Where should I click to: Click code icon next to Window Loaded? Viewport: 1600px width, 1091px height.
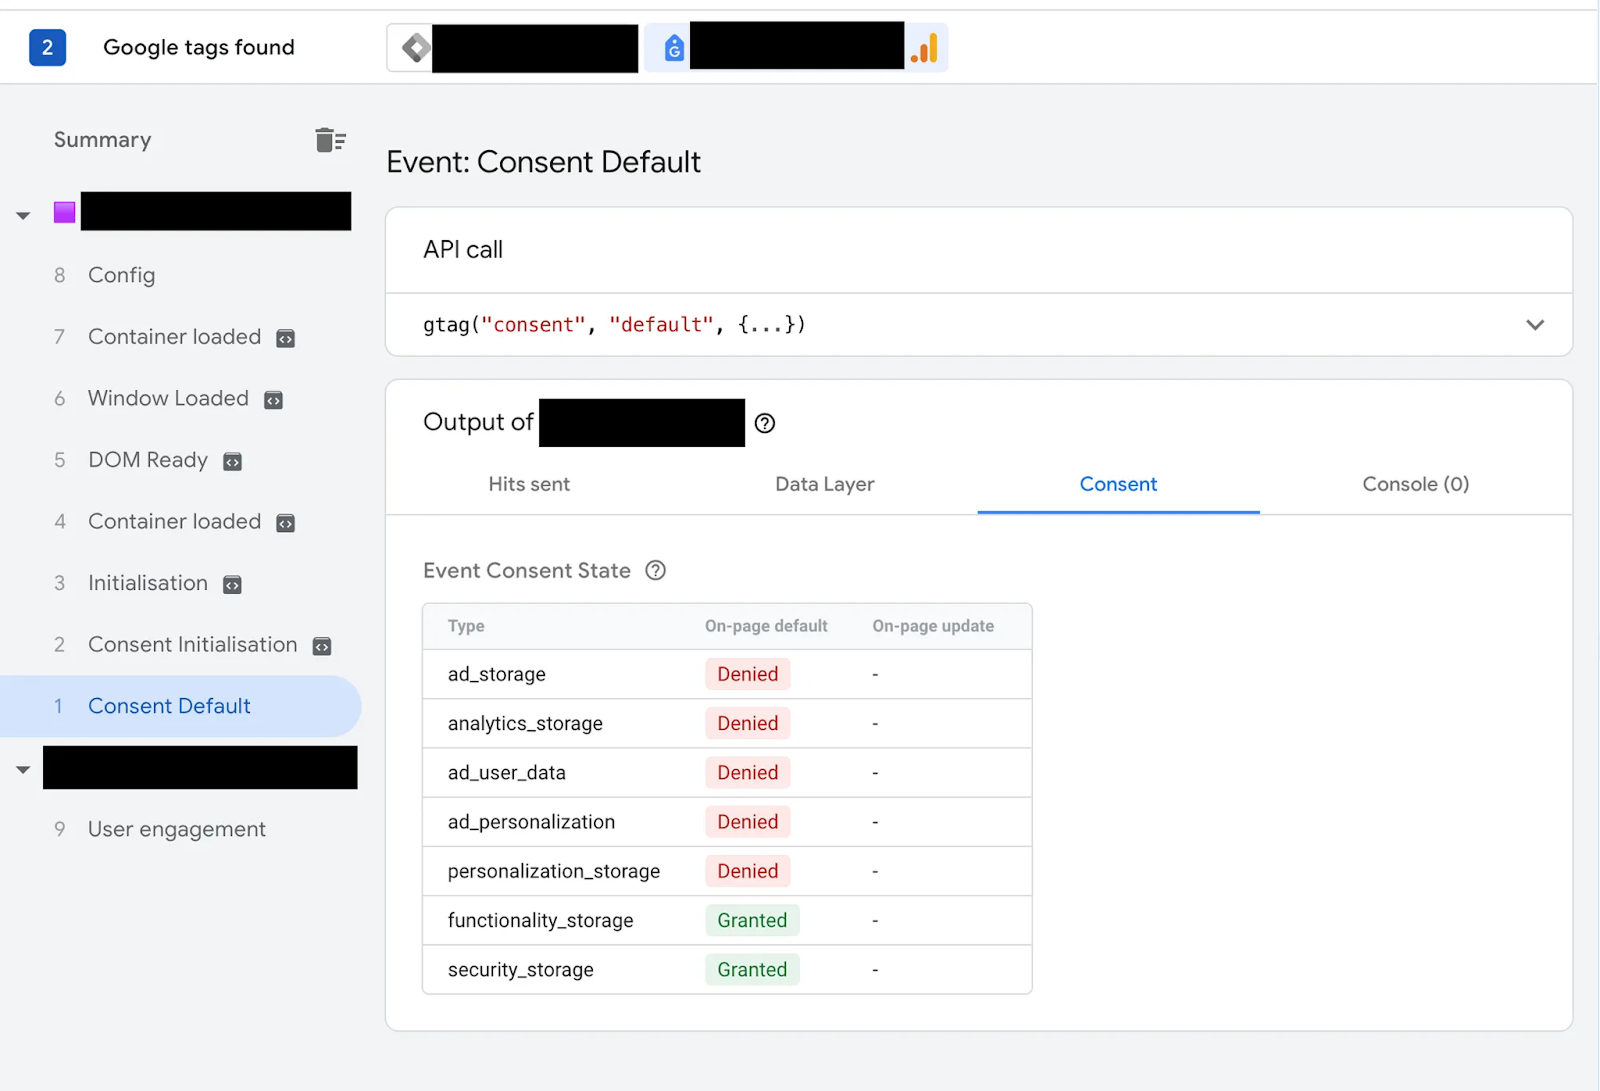[x=273, y=400]
